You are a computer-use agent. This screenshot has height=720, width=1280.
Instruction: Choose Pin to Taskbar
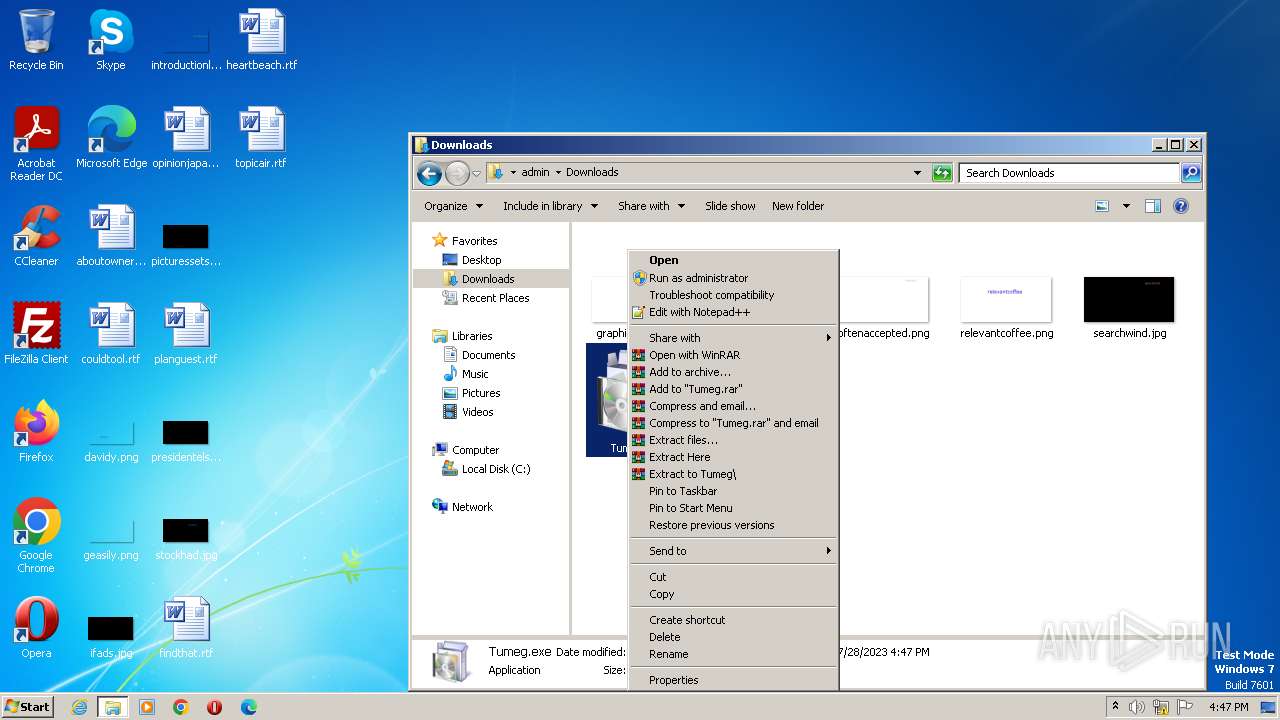(x=733, y=491)
